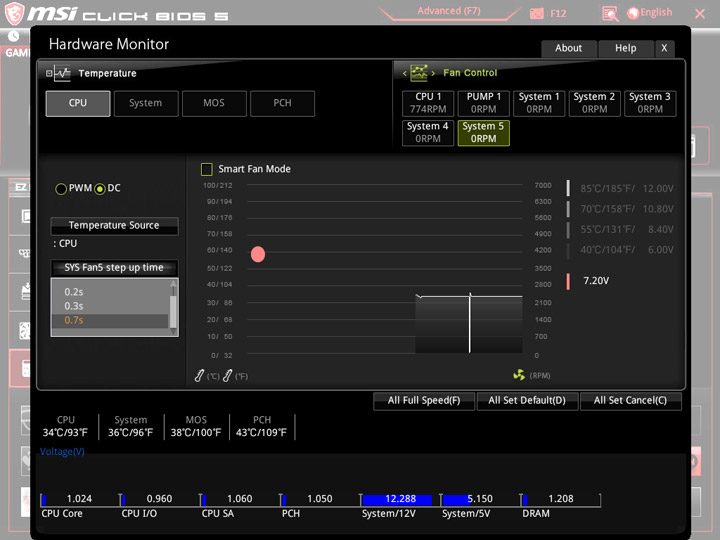Screen dimensions: 720x540
Task: Click the System/5V 5.150 voltage bar
Action: pos(478,500)
